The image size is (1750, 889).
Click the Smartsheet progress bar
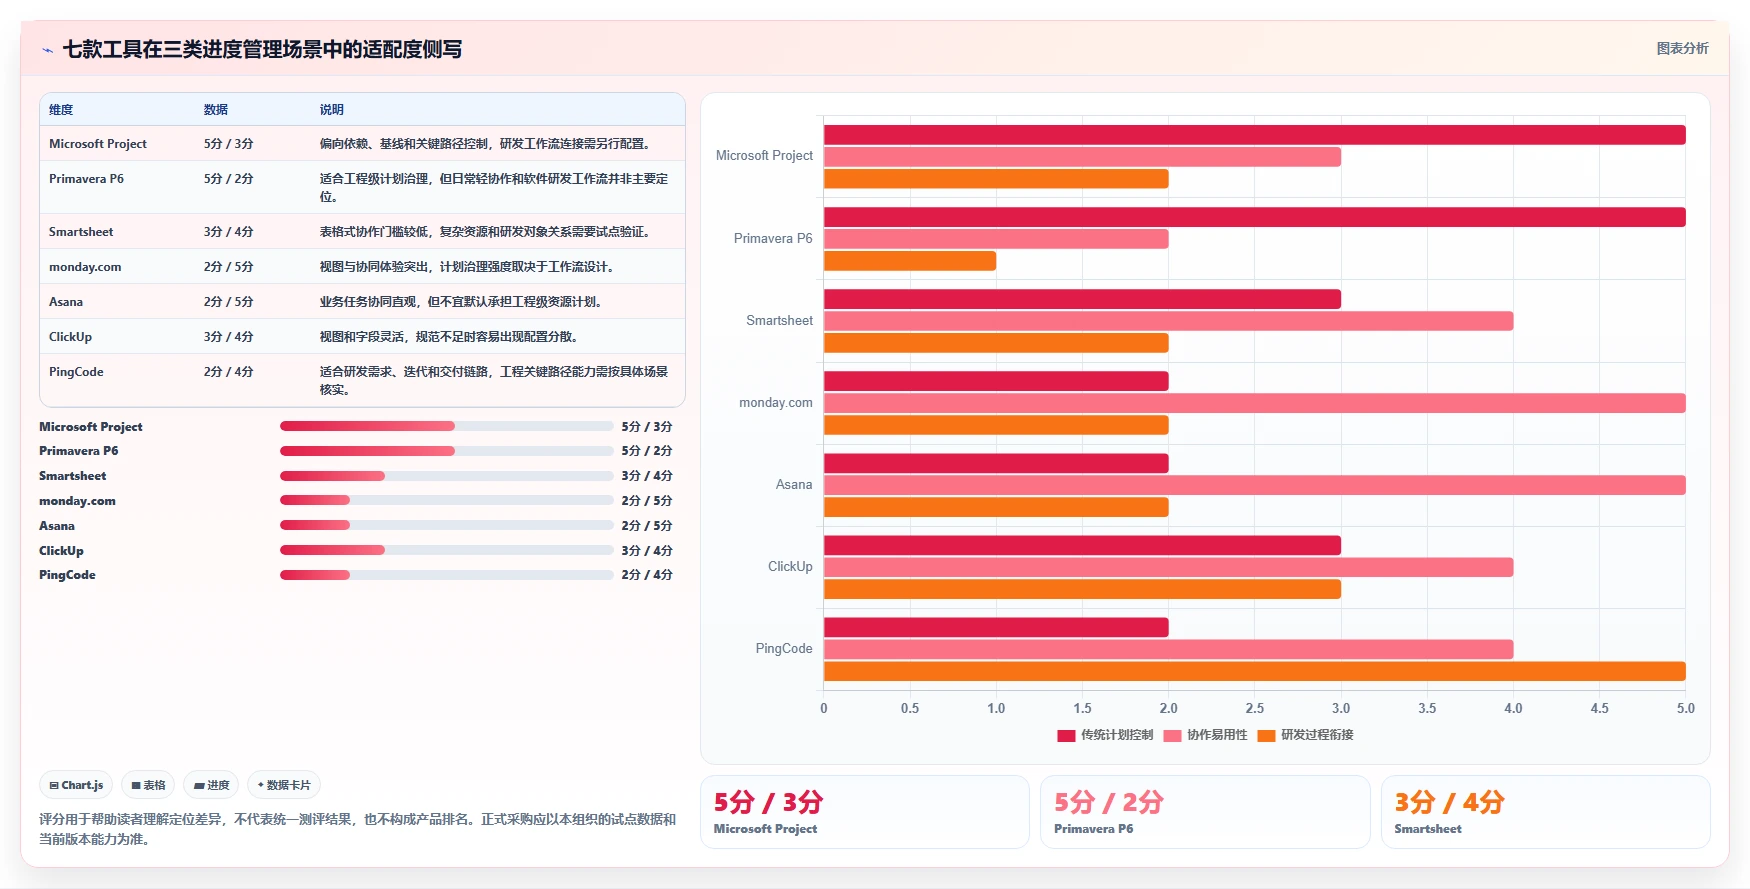[447, 476]
